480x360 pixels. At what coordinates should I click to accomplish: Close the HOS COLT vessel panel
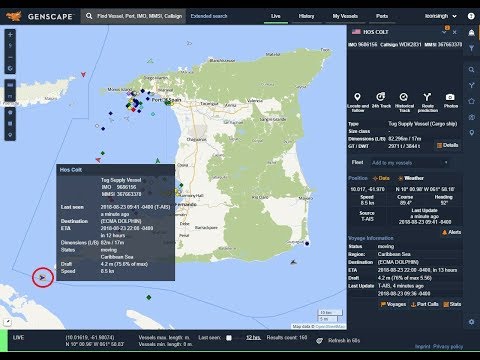455,32
